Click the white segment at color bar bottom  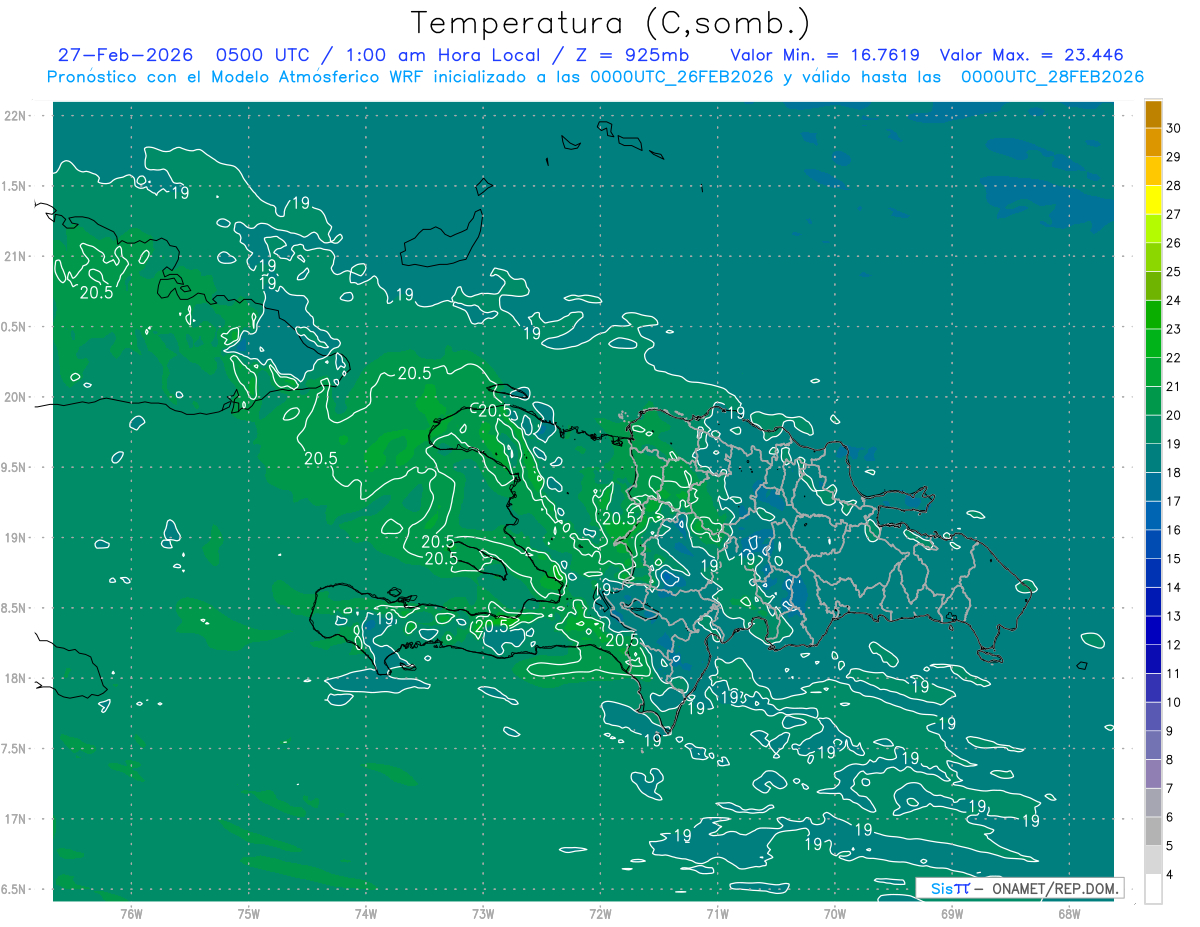click(1153, 888)
